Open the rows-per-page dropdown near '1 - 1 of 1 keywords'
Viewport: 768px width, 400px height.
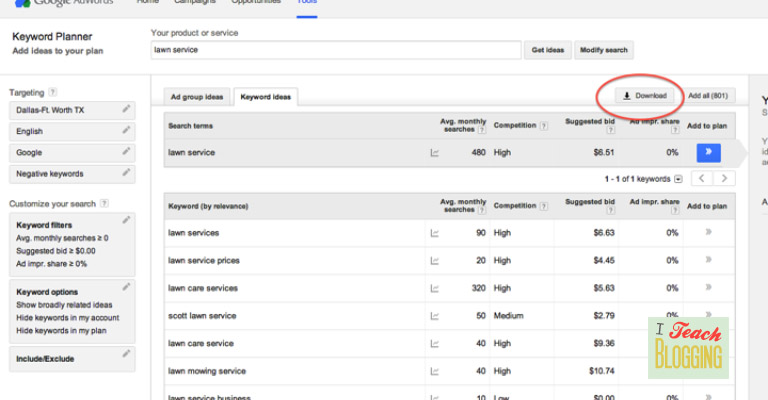(678, 179)
